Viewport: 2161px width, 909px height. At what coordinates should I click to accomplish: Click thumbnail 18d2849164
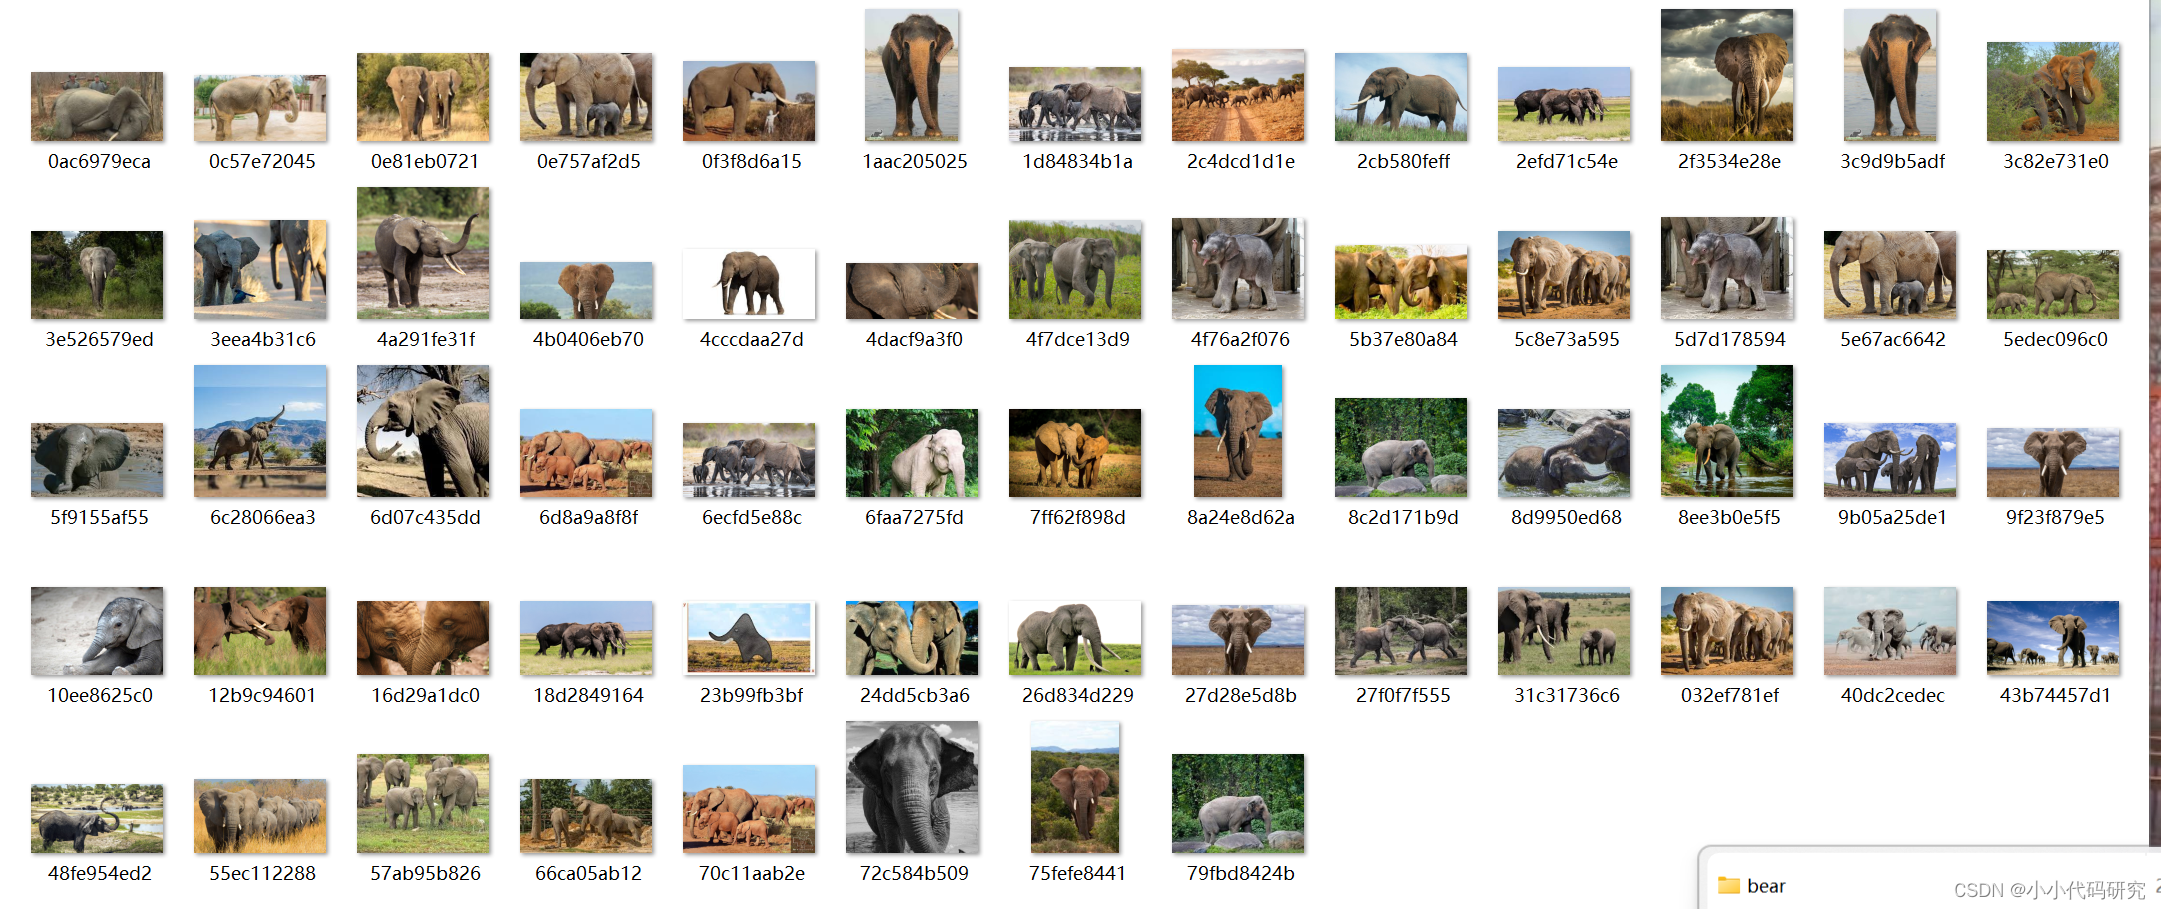pos(586,638)
